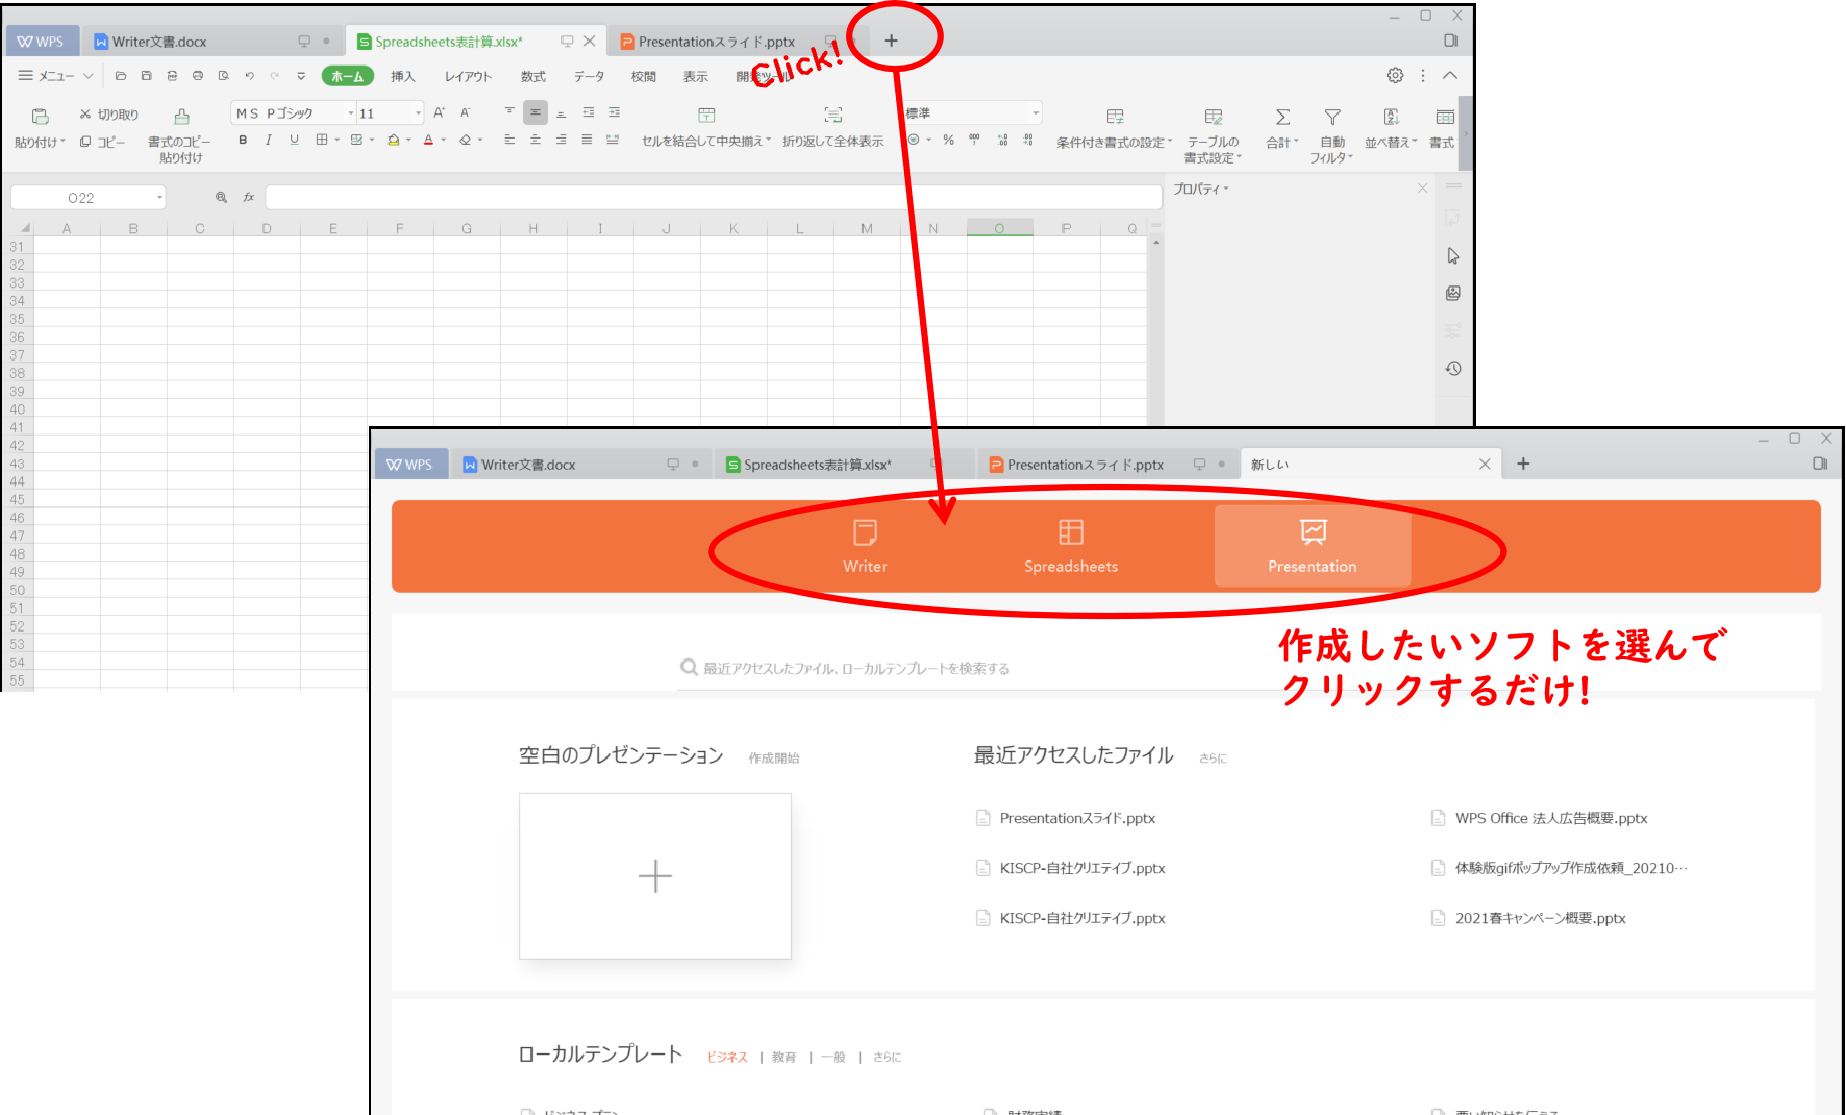Viewport: 1846px width, 1115px height.
Task: Click the yellow fill color bucket swatch
Action: tap(394, 140)
